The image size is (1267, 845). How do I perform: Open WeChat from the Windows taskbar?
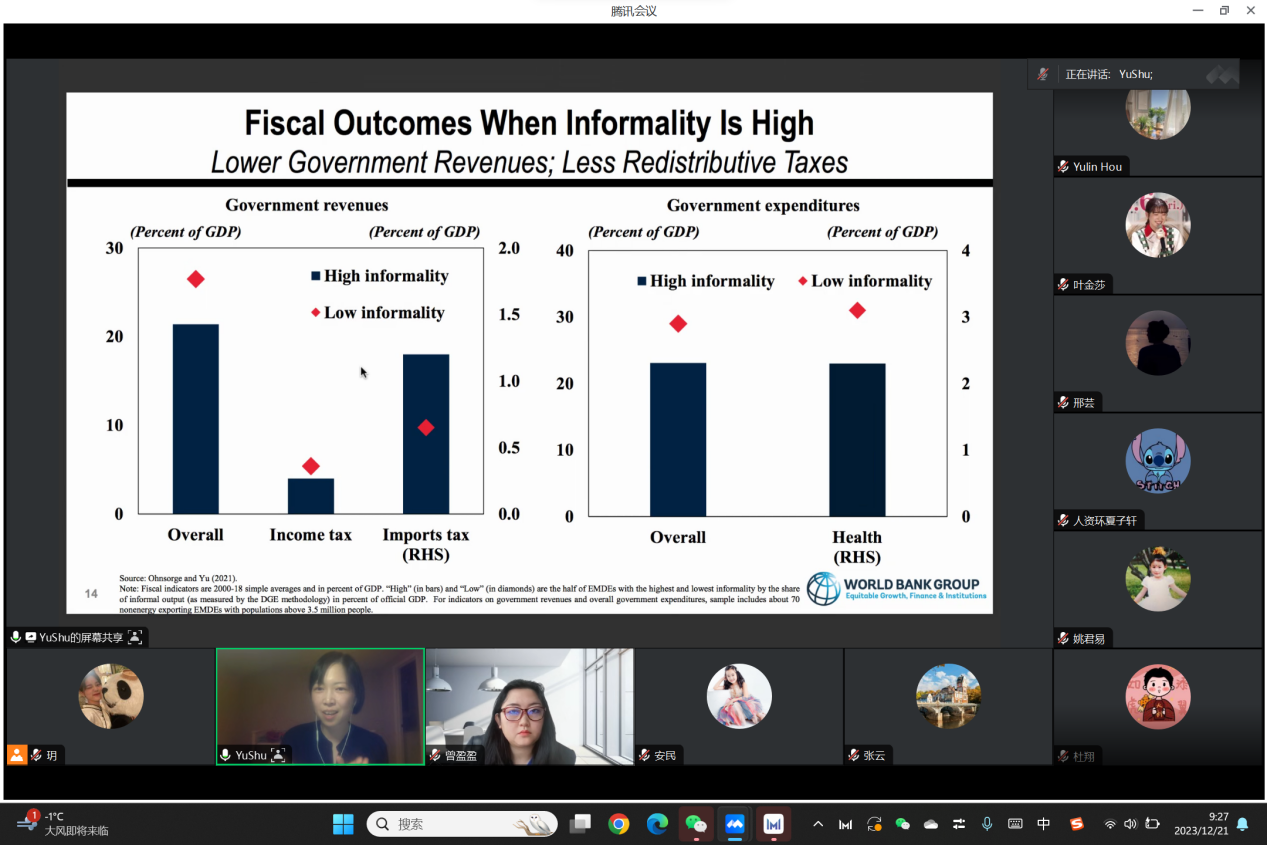[x=696, y=824]
